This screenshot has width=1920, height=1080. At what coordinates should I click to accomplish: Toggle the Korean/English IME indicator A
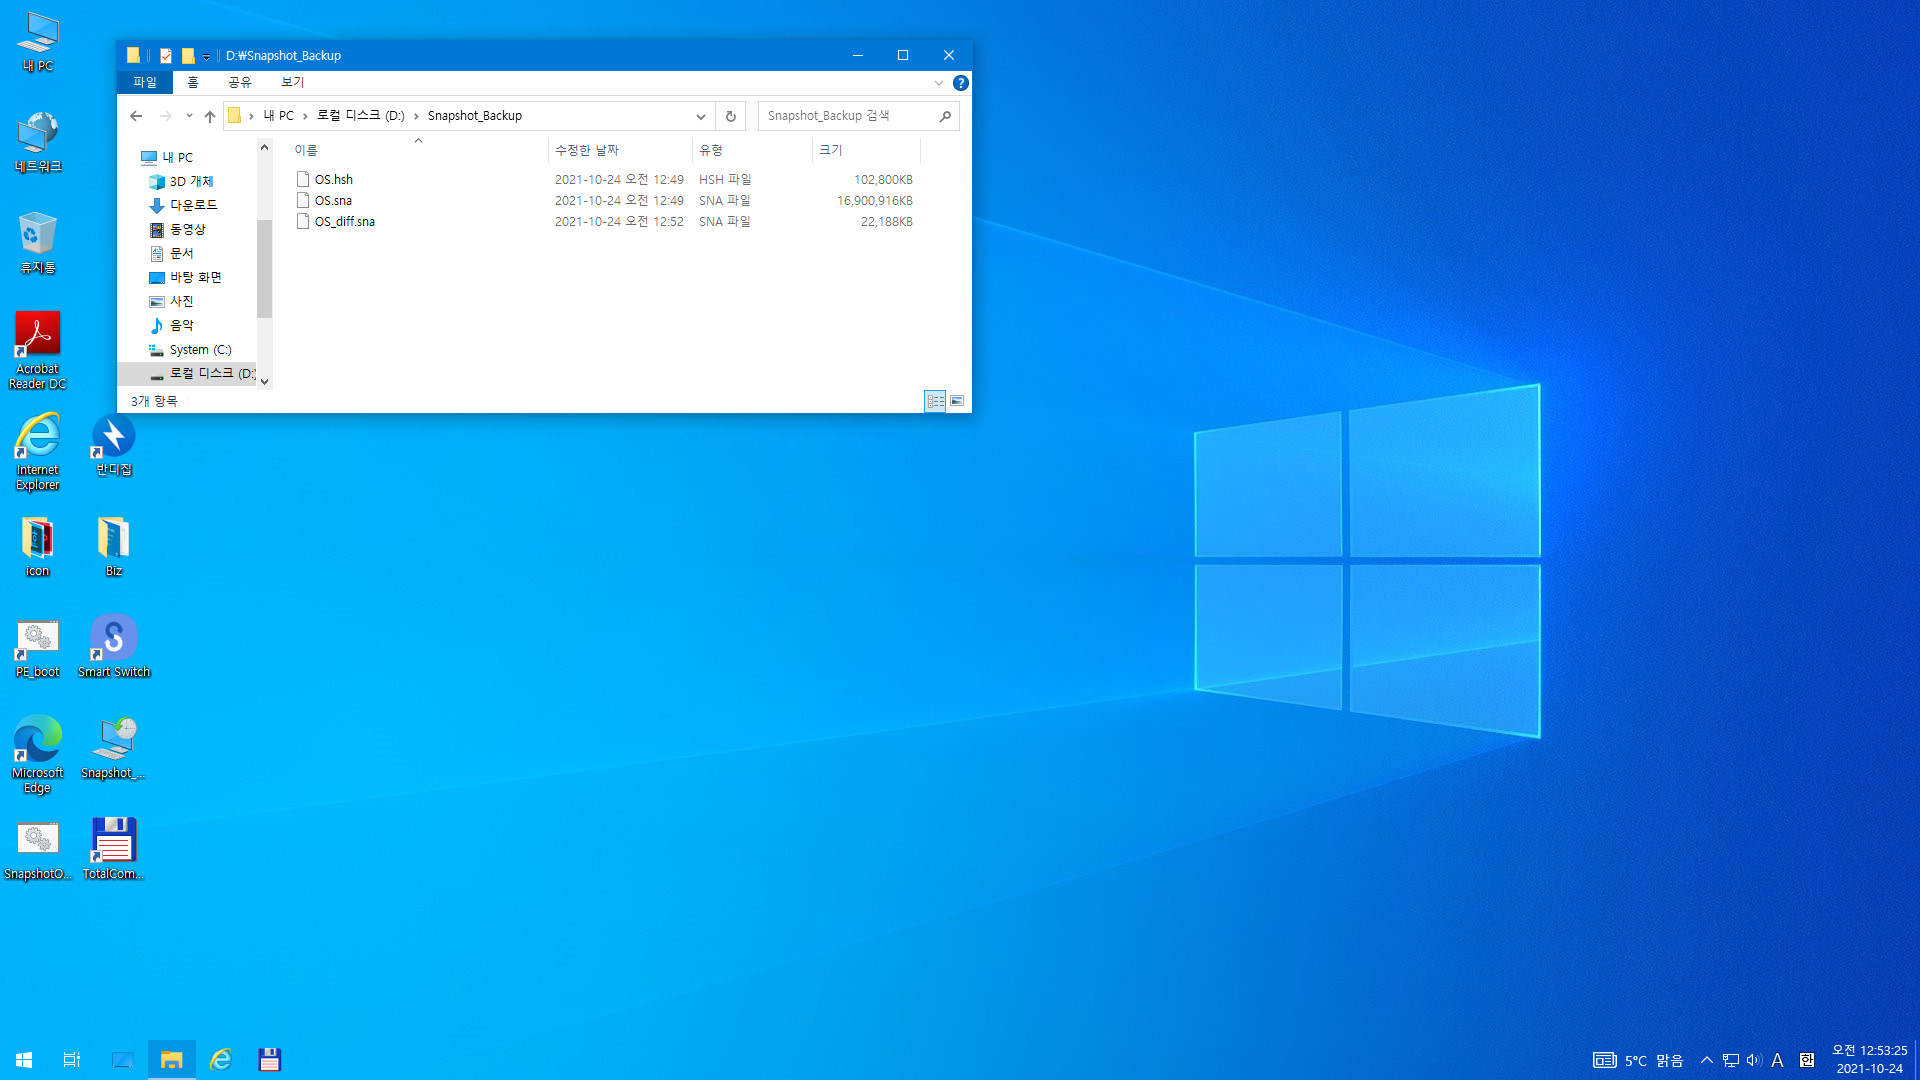click(x=1777, y=1060)
